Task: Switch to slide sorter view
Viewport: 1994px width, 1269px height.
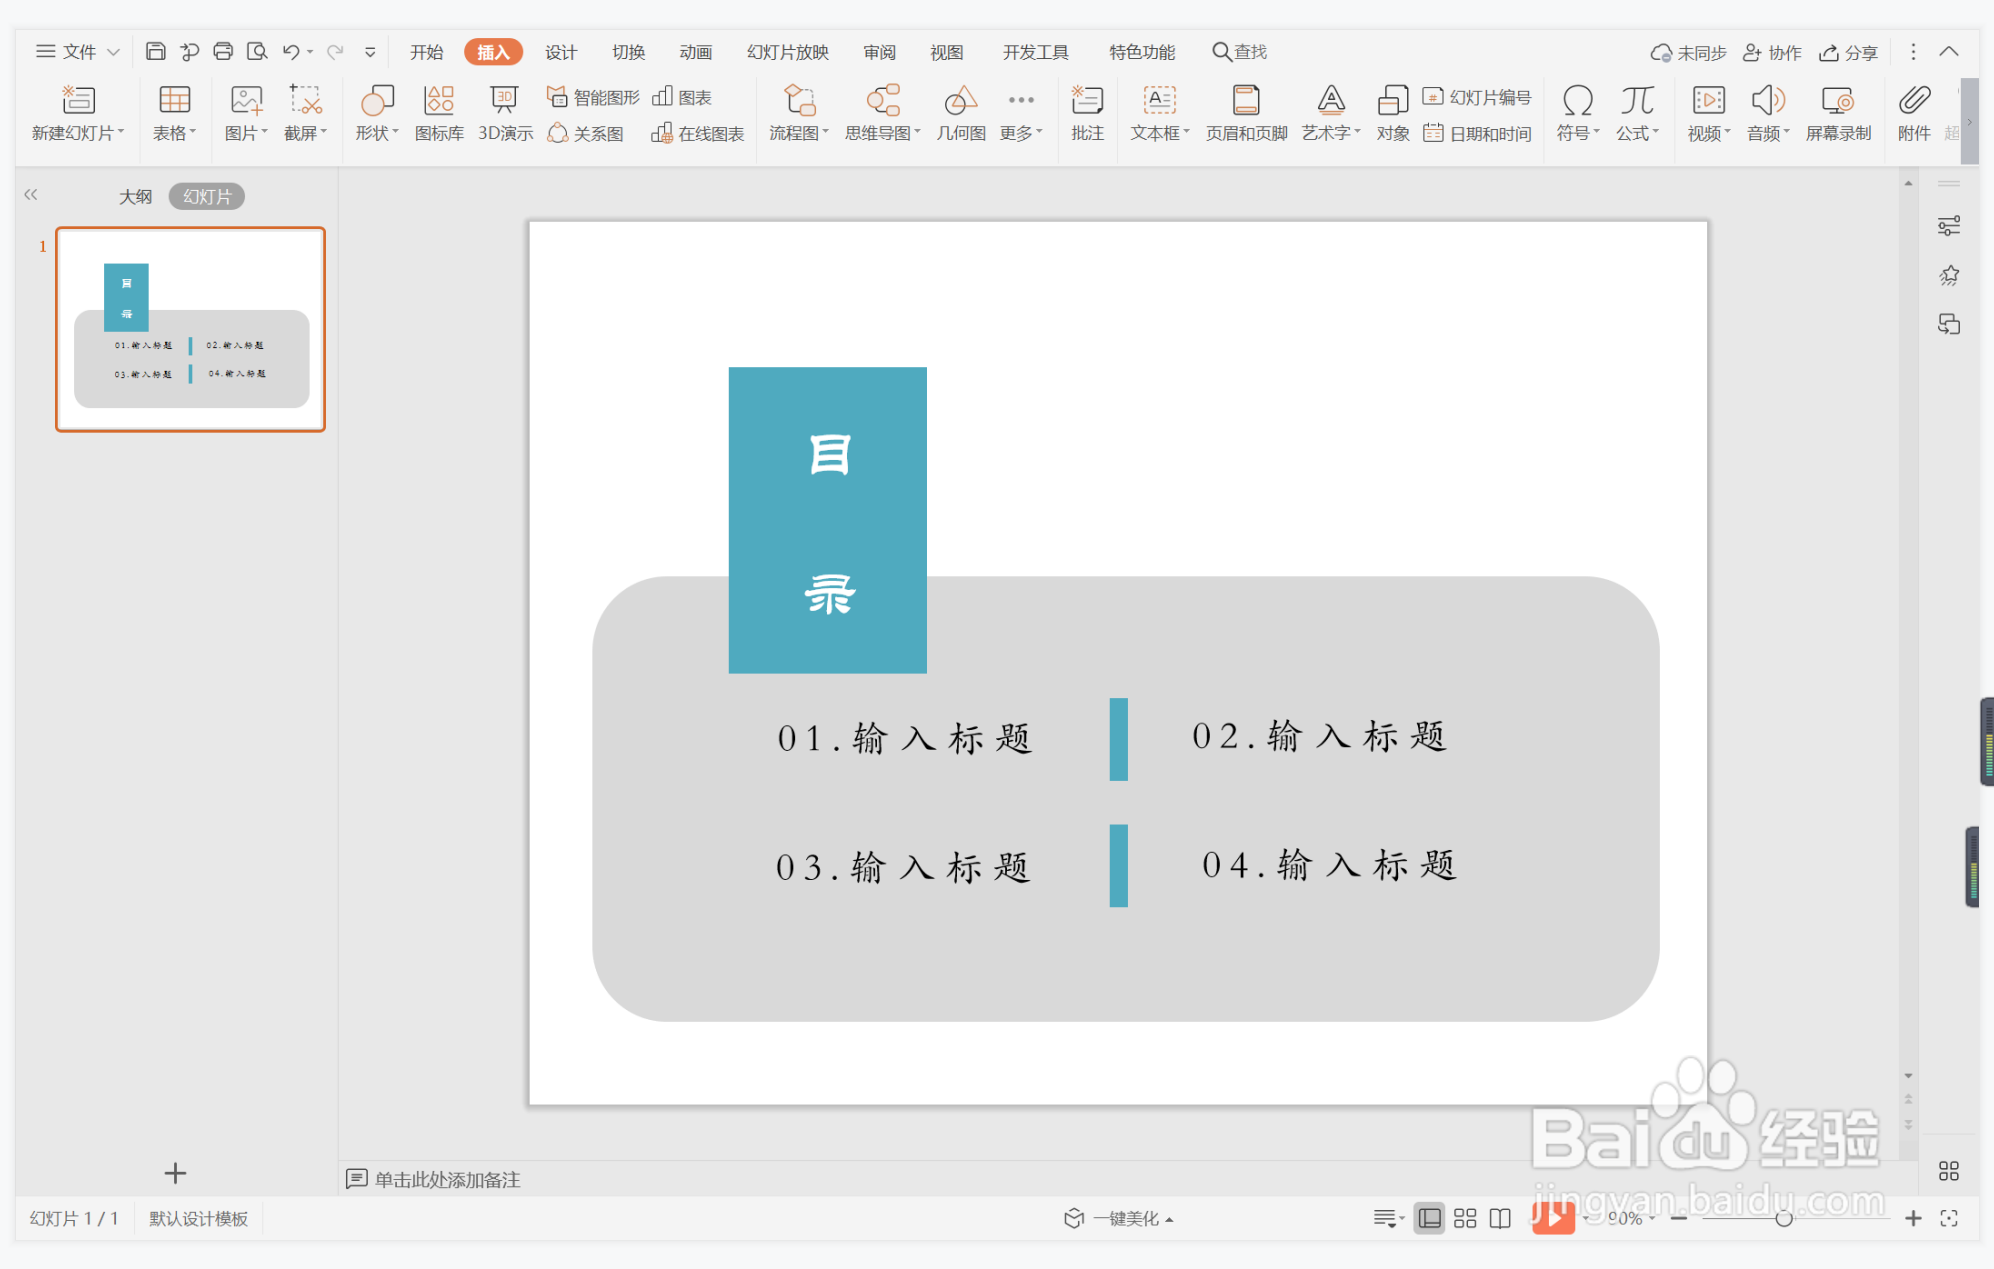Action: [x=1465, y=1218]
